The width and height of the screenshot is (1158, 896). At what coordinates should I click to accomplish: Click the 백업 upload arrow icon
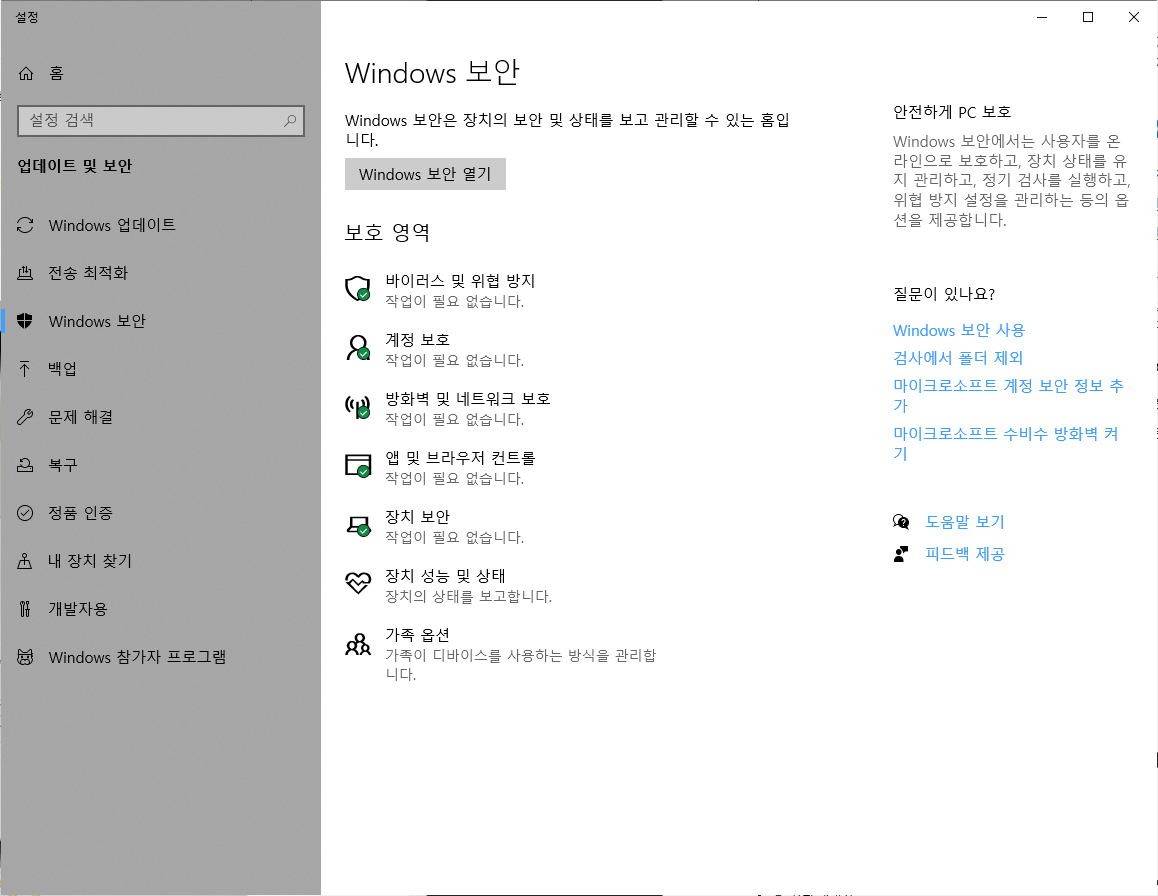point(25,369)
